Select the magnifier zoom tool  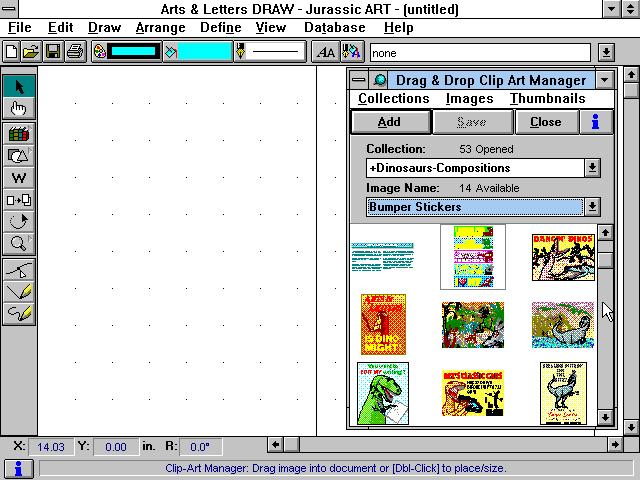point(19,244)
